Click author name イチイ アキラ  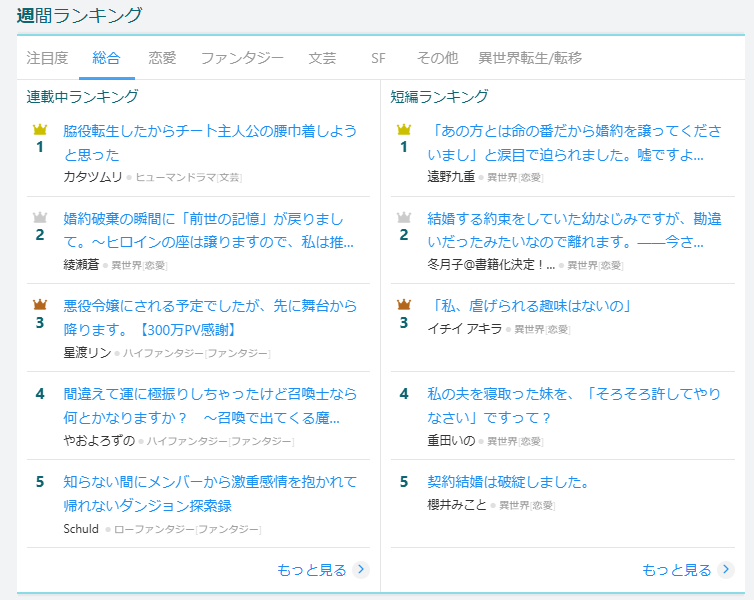tap(463, 328)
